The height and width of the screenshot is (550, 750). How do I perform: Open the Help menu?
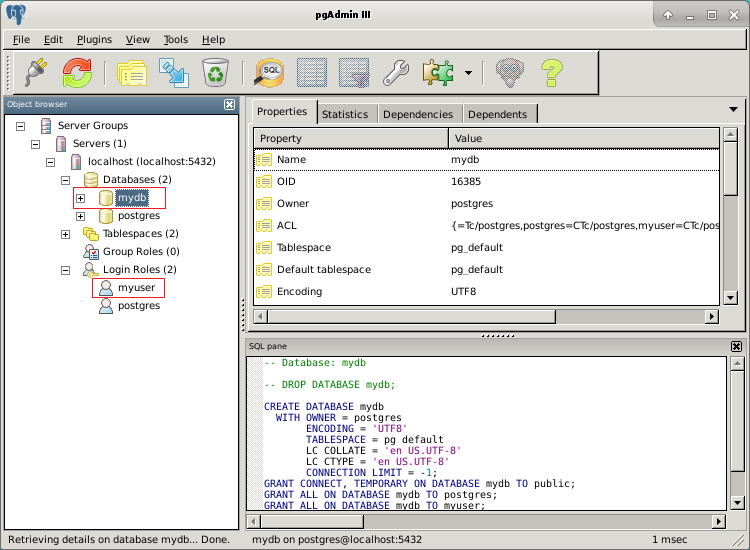213,40
